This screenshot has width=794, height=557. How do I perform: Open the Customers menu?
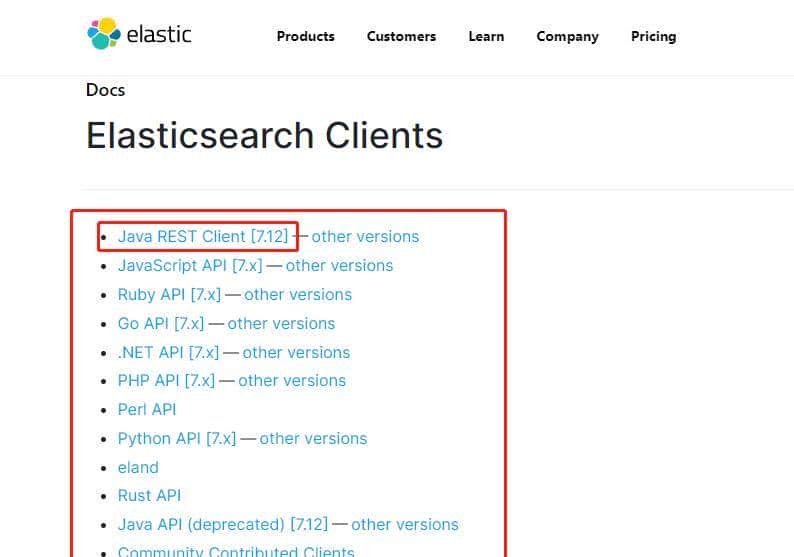coord(401,36)
